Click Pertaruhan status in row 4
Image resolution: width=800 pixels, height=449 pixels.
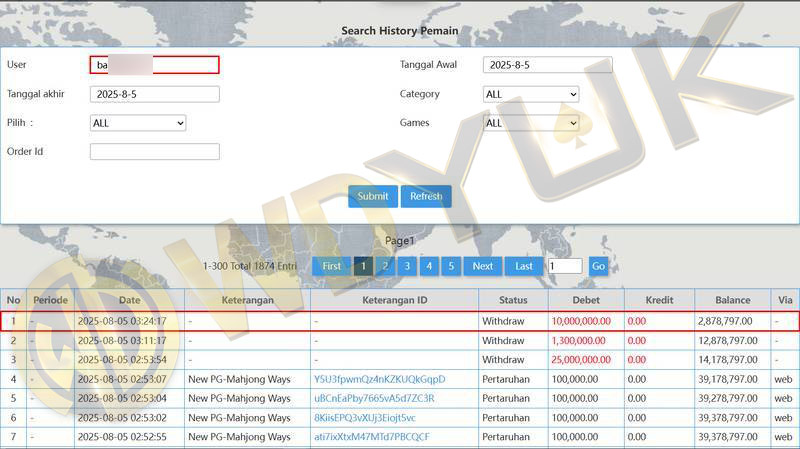[x=506, y=380]
